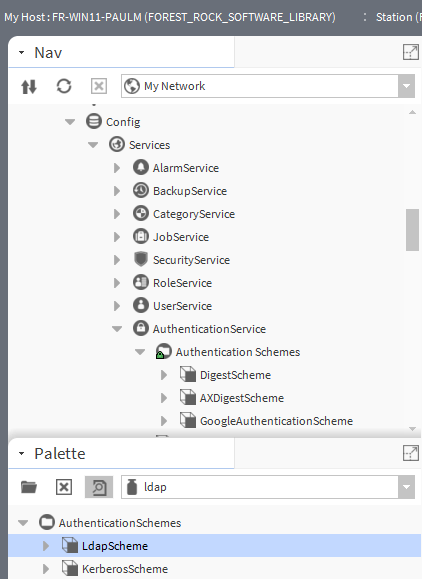
Task: Select the UserService text label
Action: (182, 306)
